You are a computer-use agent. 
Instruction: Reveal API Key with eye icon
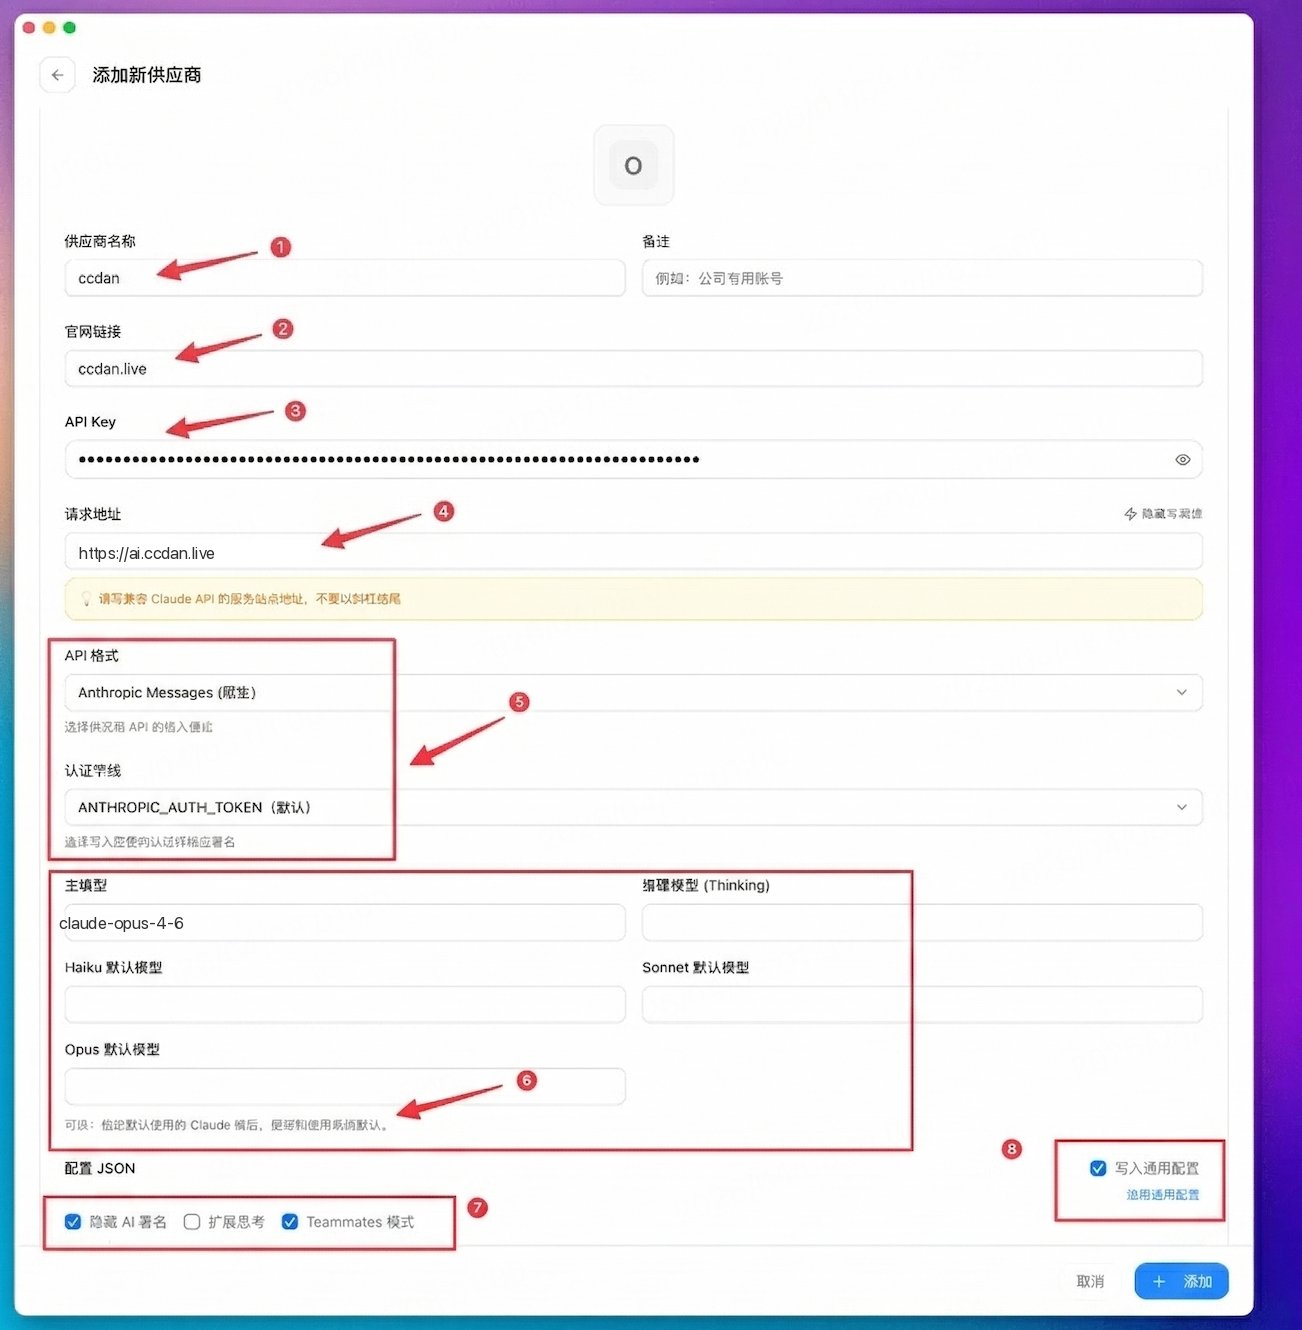pyautogui.click(x=1182, y=460)
